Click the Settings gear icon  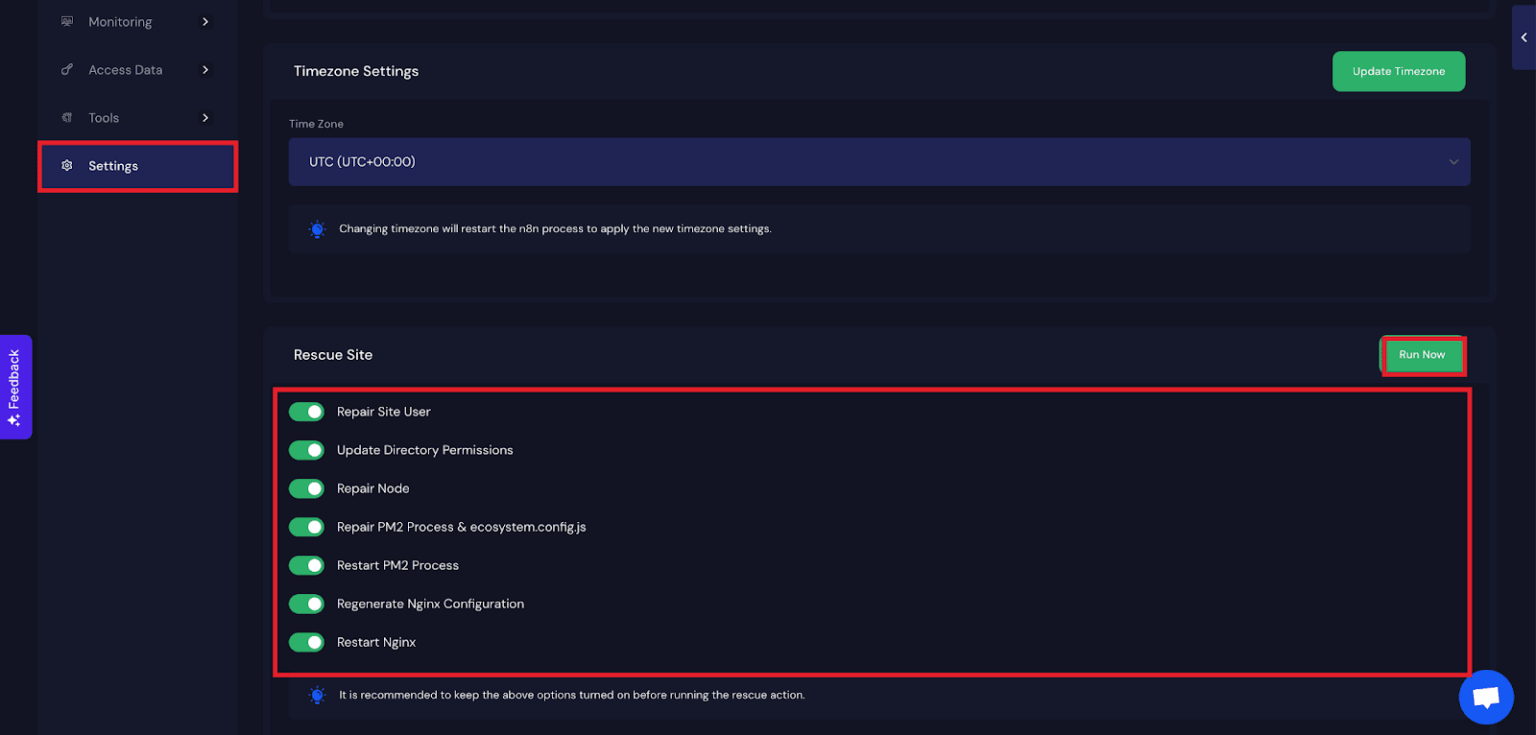(x=67, y=166)
